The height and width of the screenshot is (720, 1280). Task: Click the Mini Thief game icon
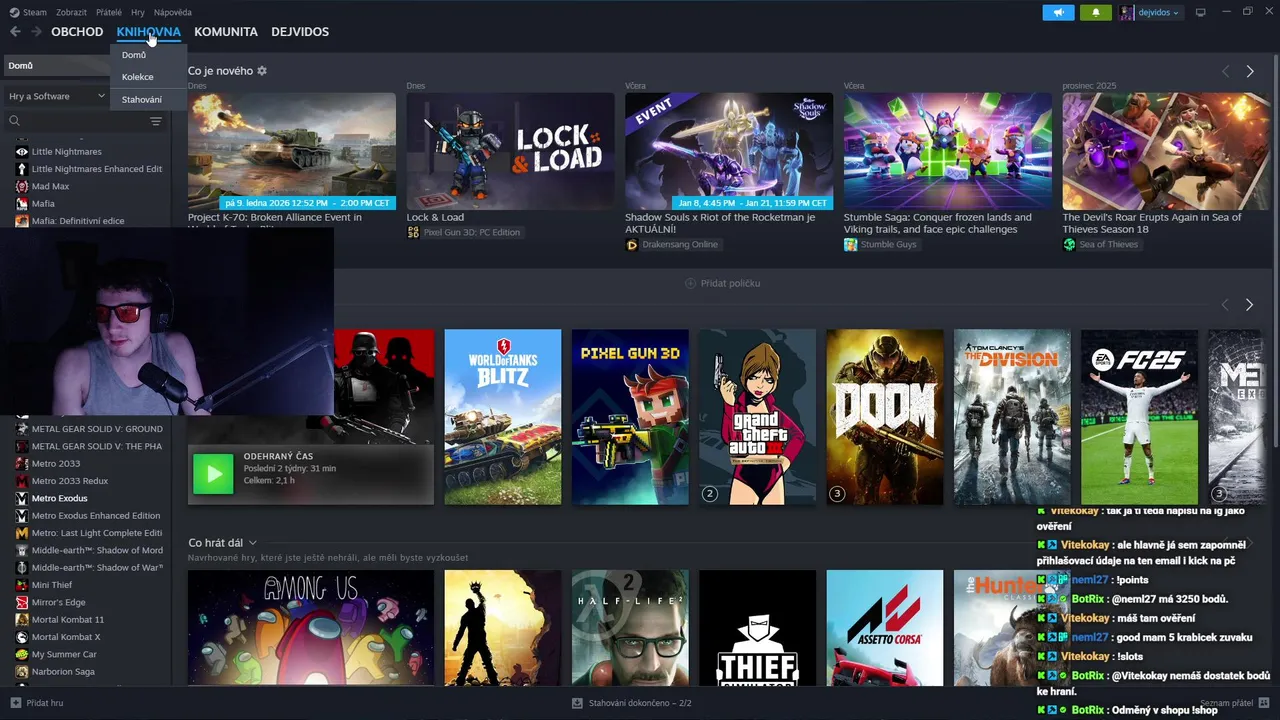click(x=22, y=585)
